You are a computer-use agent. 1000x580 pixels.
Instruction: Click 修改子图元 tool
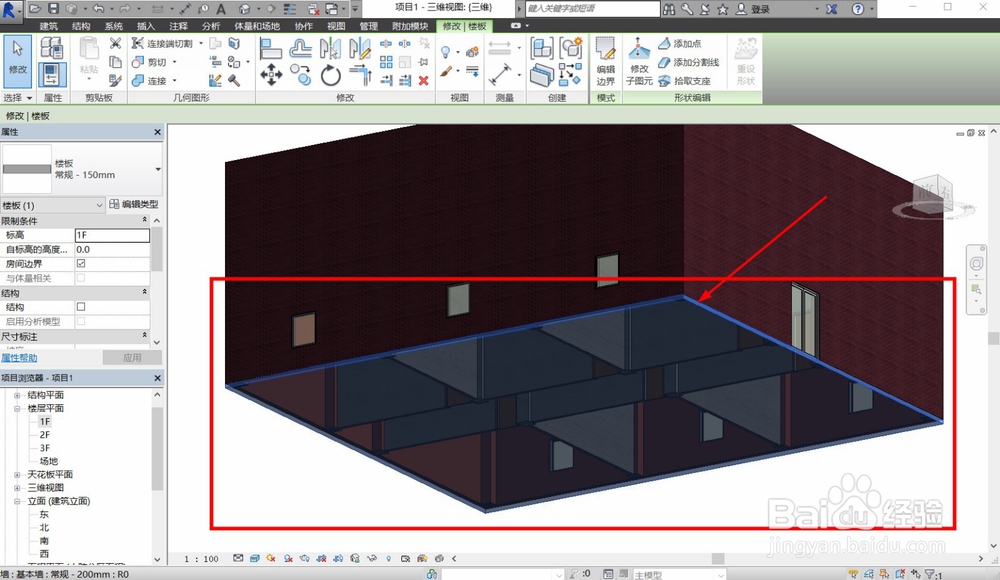[639, 62]
